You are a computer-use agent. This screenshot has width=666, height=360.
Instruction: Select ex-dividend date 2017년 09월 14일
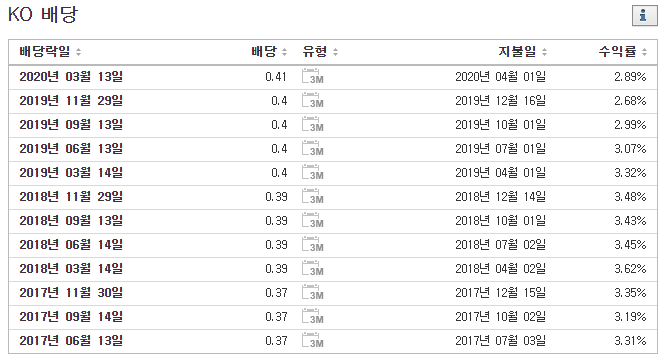click(71, 316)
